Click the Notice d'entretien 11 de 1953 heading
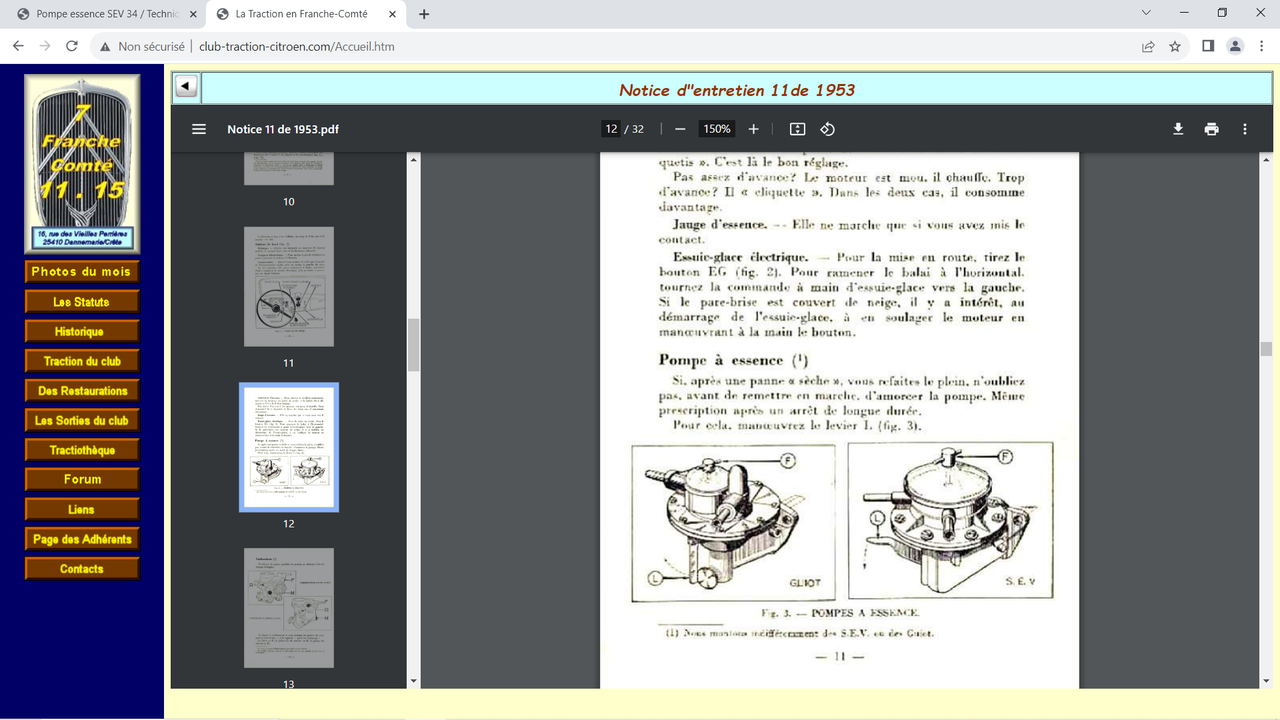The image size is (1280, 720). point(737,90)
